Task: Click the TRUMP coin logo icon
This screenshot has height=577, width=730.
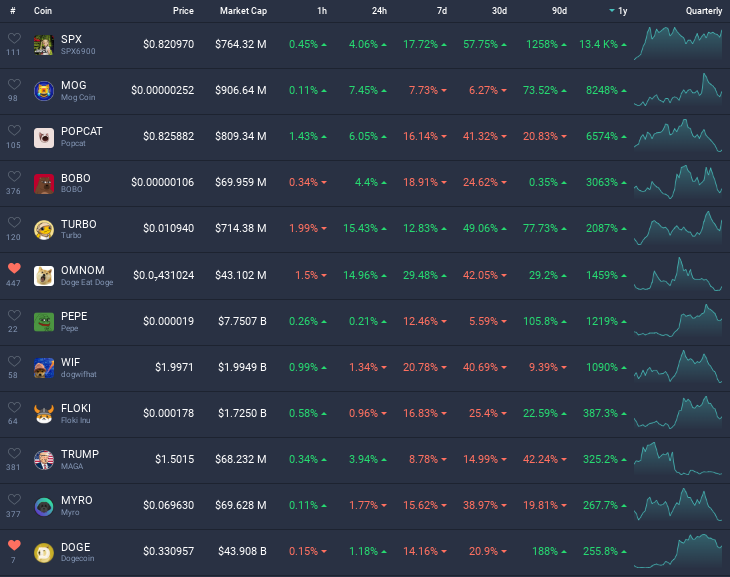Action: coord(44,460)
